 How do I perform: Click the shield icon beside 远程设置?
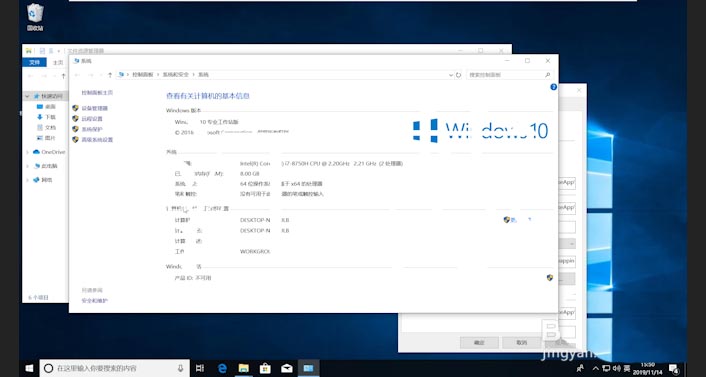point(75,118)
